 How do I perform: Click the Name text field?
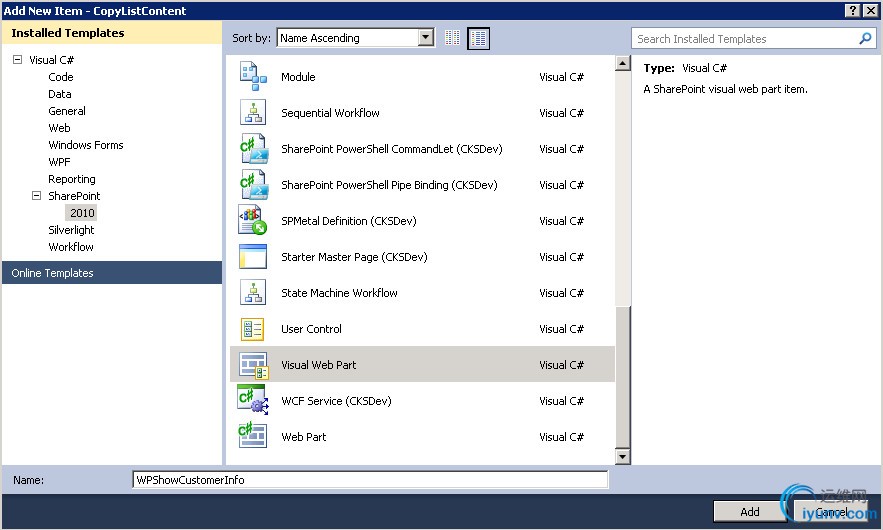point(370,480)
